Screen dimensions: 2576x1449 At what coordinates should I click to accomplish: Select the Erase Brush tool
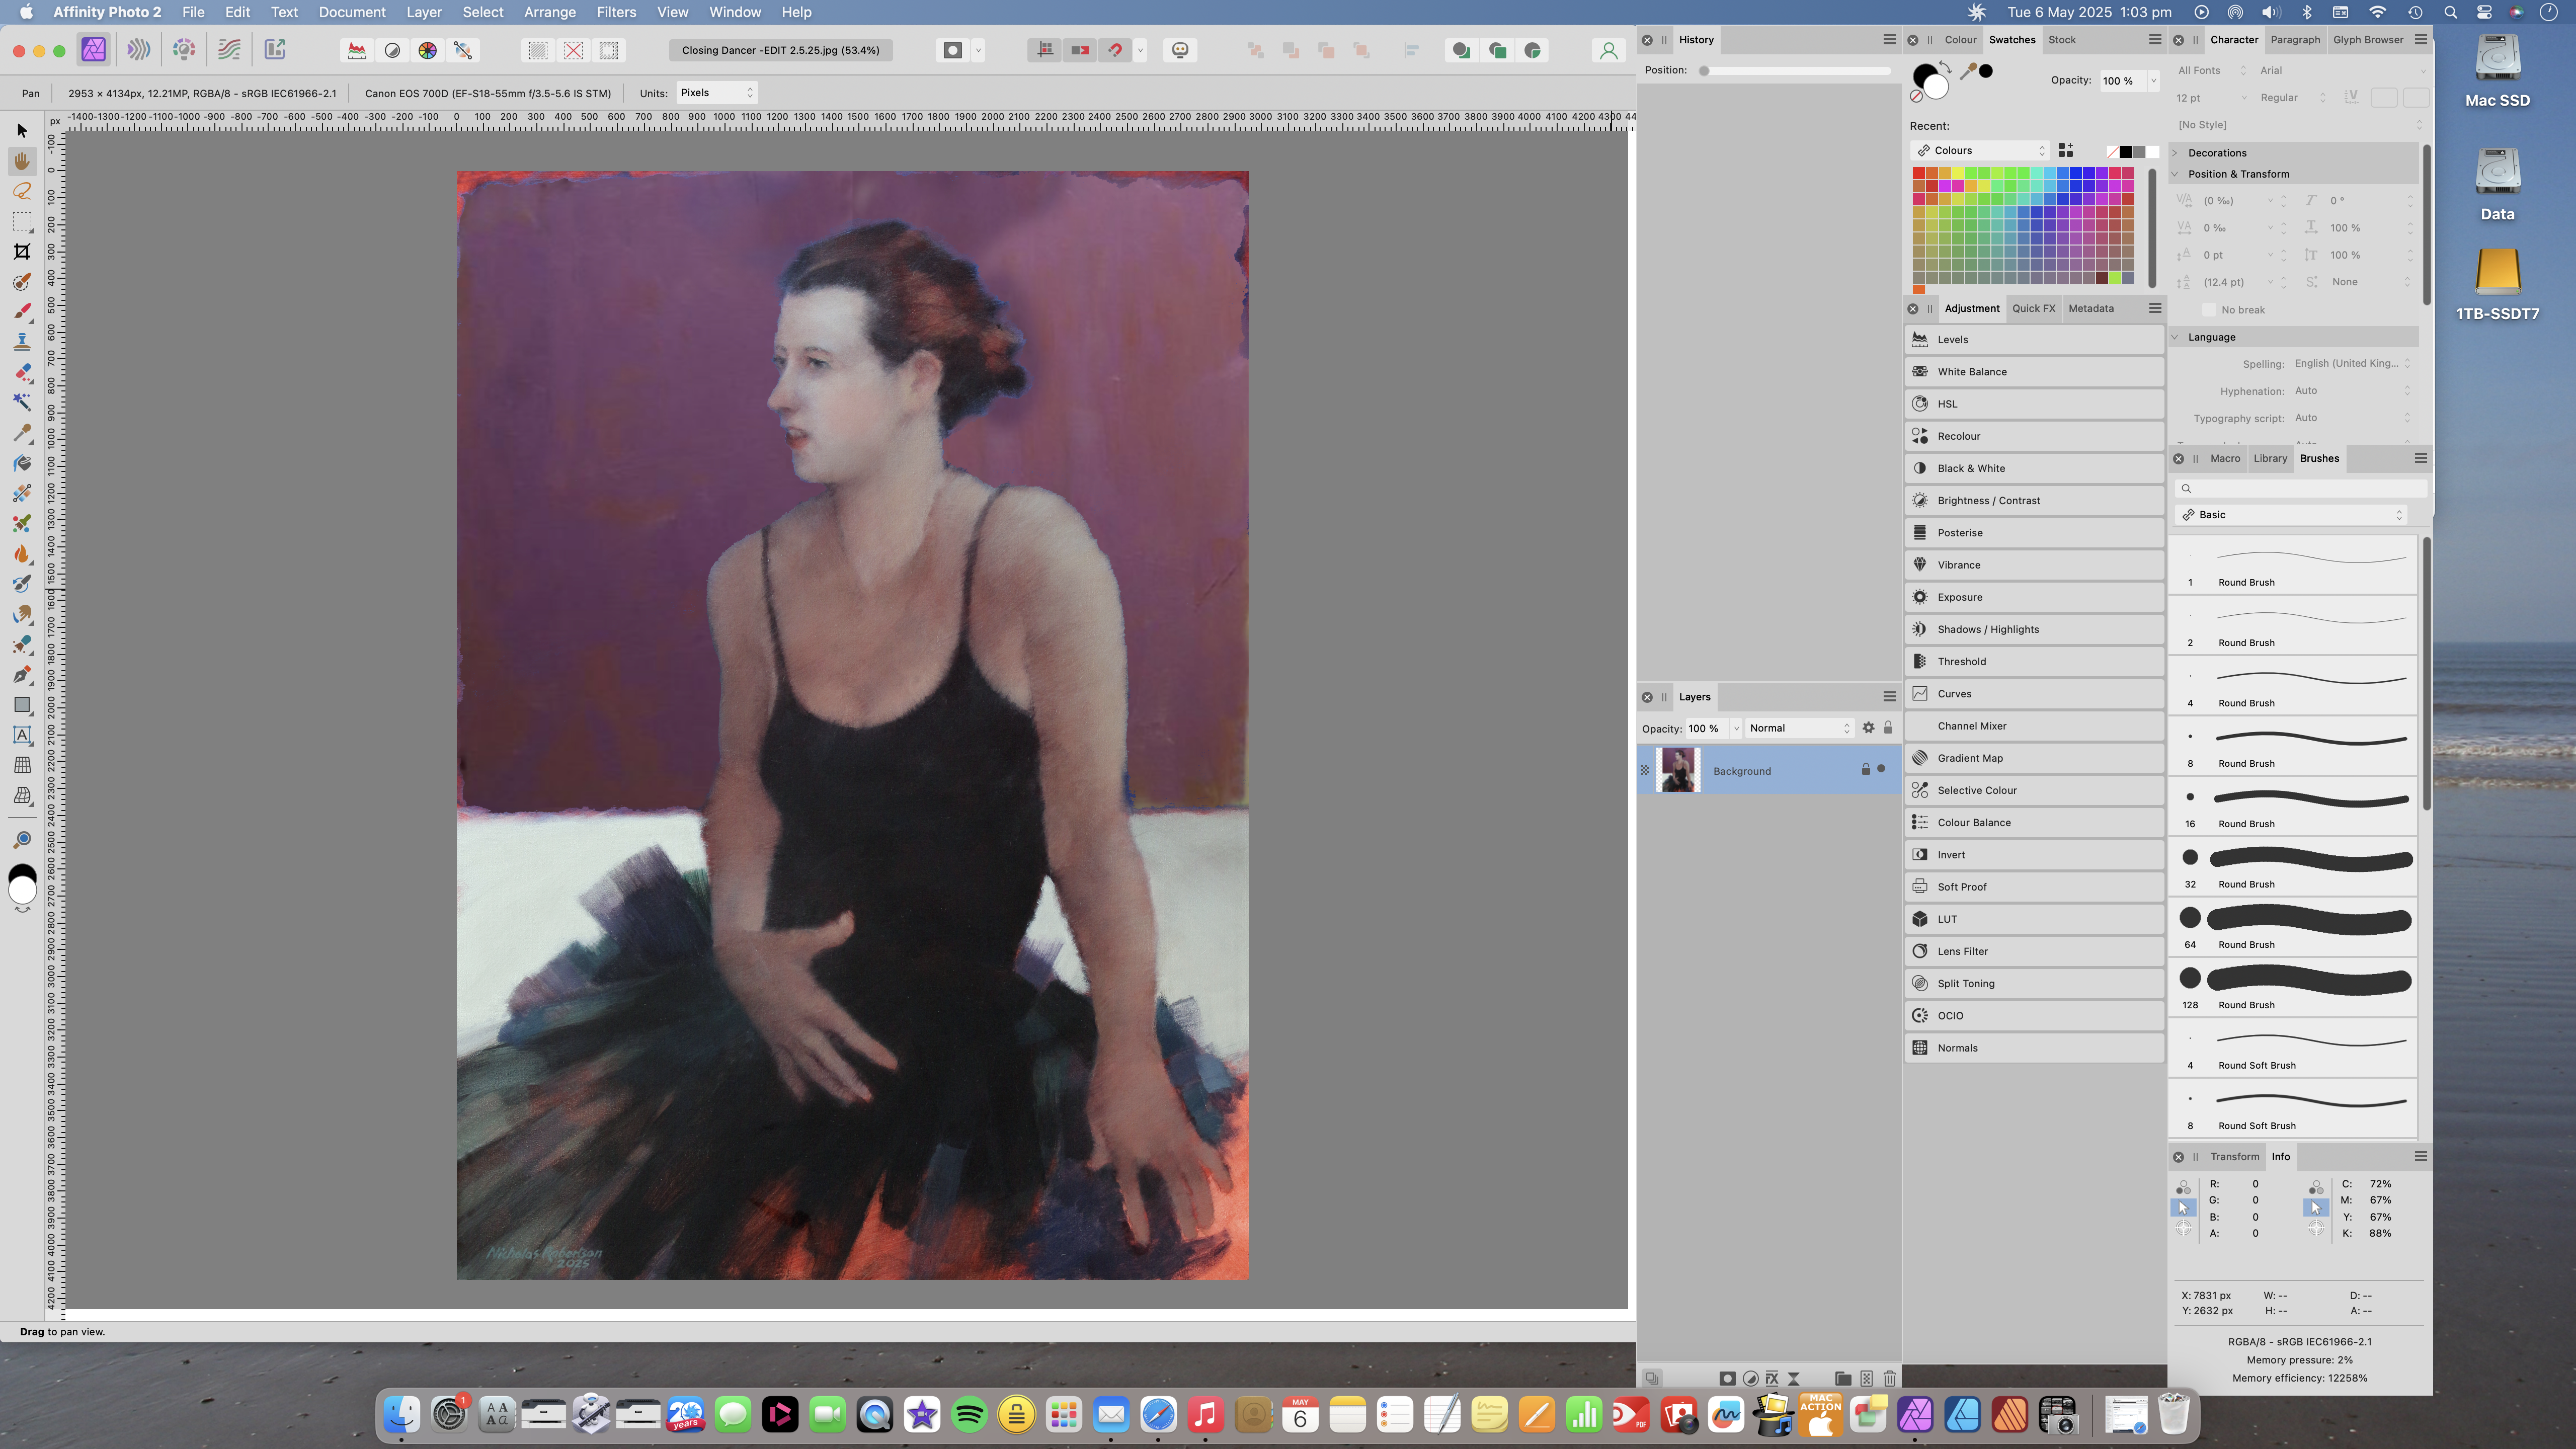point(22,372)
